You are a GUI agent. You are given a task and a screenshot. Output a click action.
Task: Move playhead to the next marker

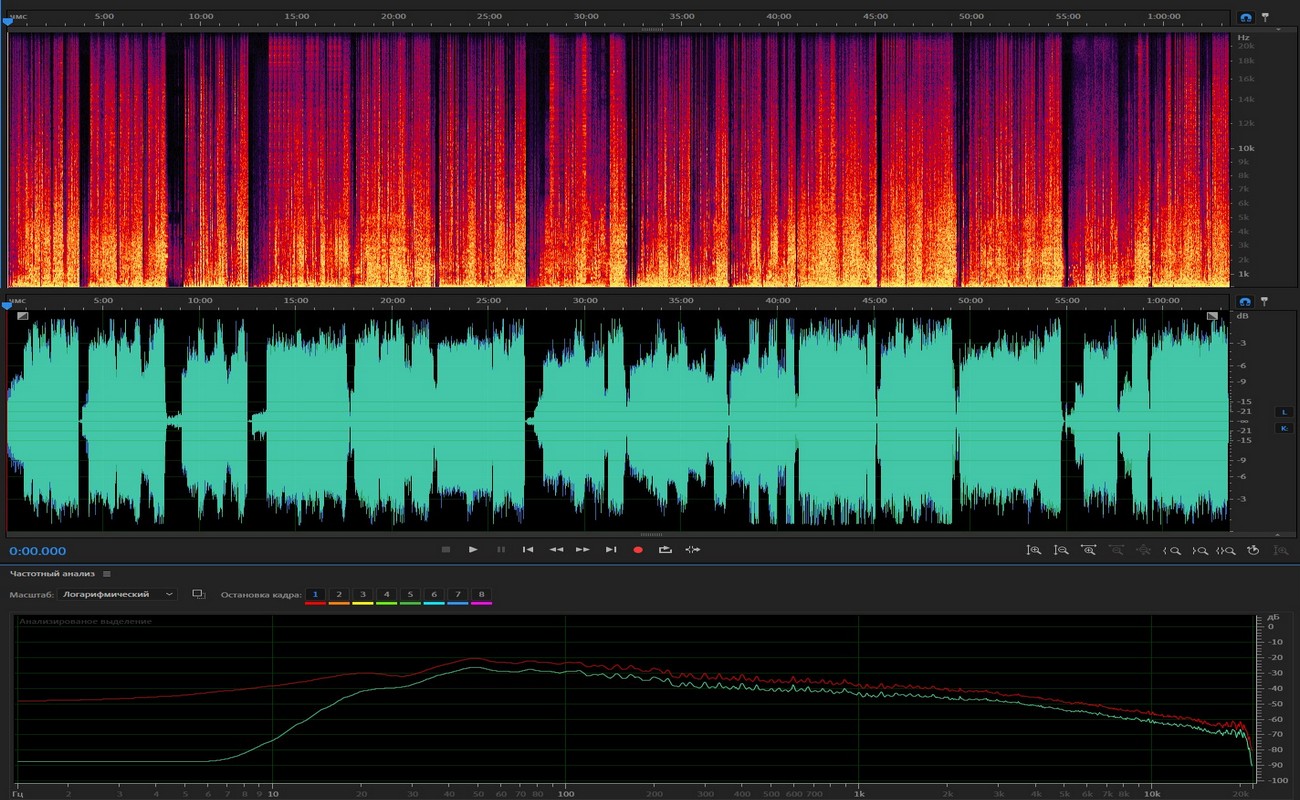click(611, 549)
